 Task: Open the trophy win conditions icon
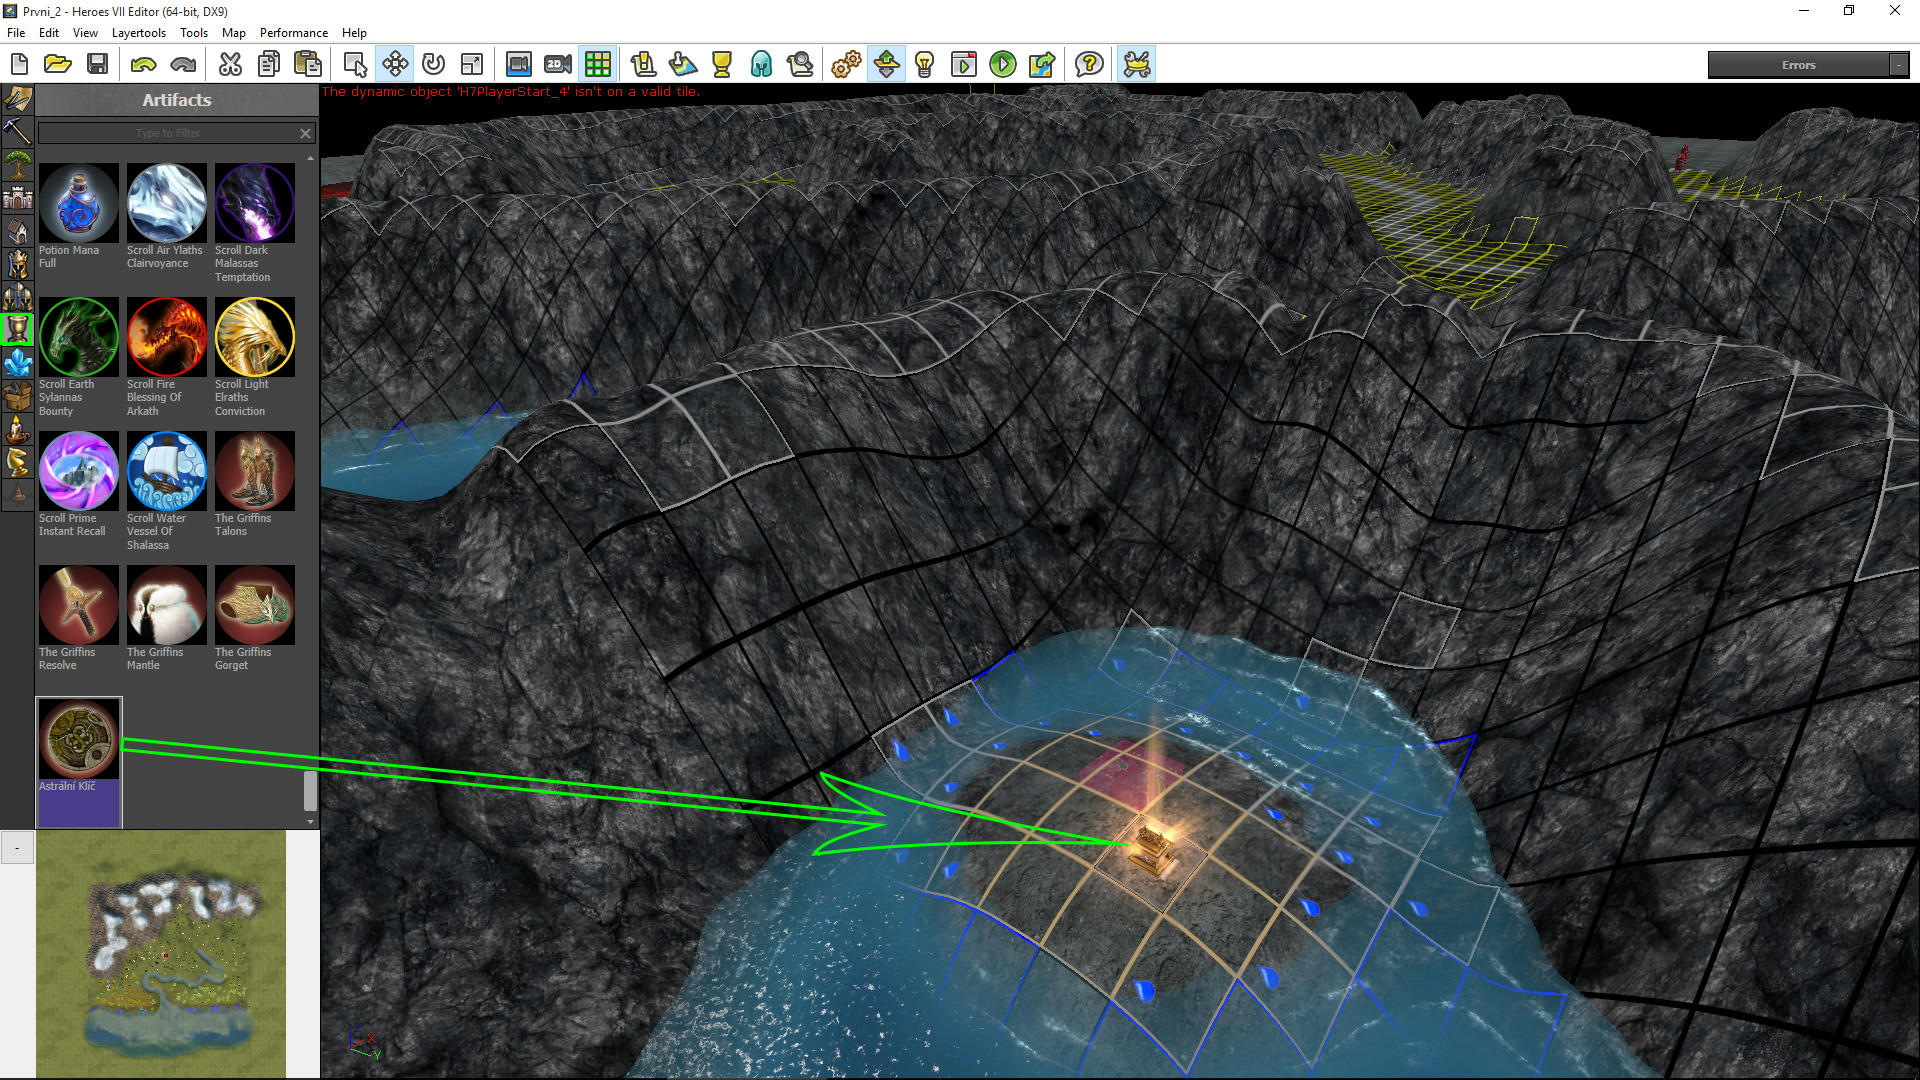tap(721, 65)
